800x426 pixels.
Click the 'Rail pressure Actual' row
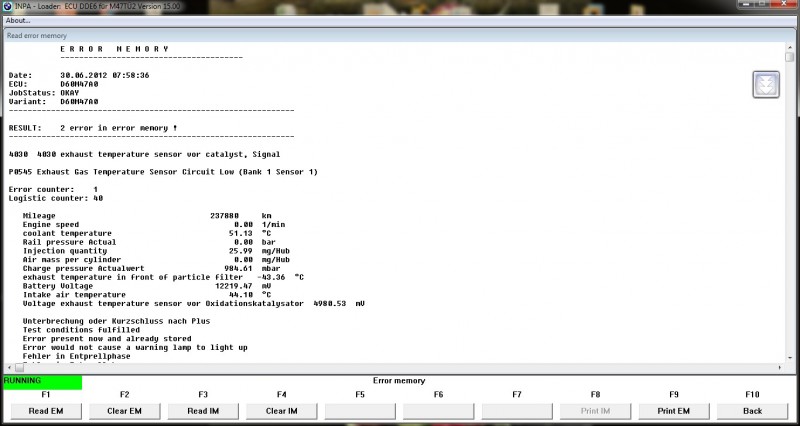pyautogui.click(x=149, y=242)
